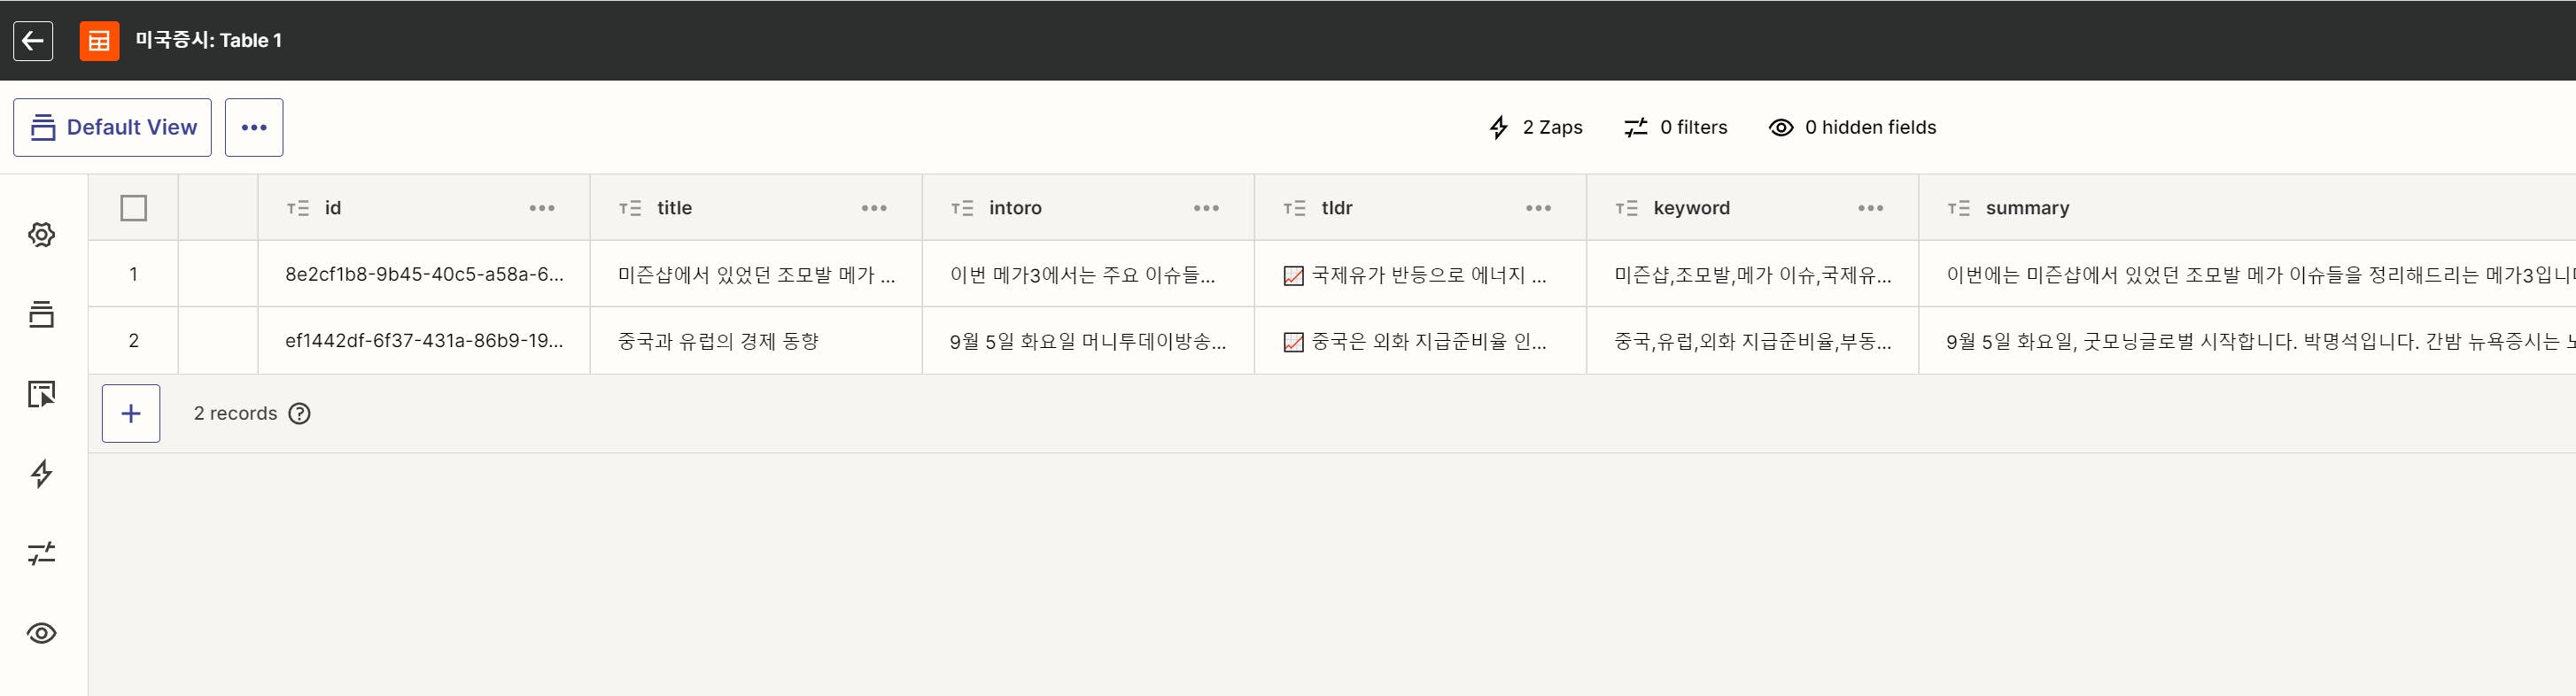Open the title column options menu
This screenshot has width=2576, height=696.
tap(874, 208)
